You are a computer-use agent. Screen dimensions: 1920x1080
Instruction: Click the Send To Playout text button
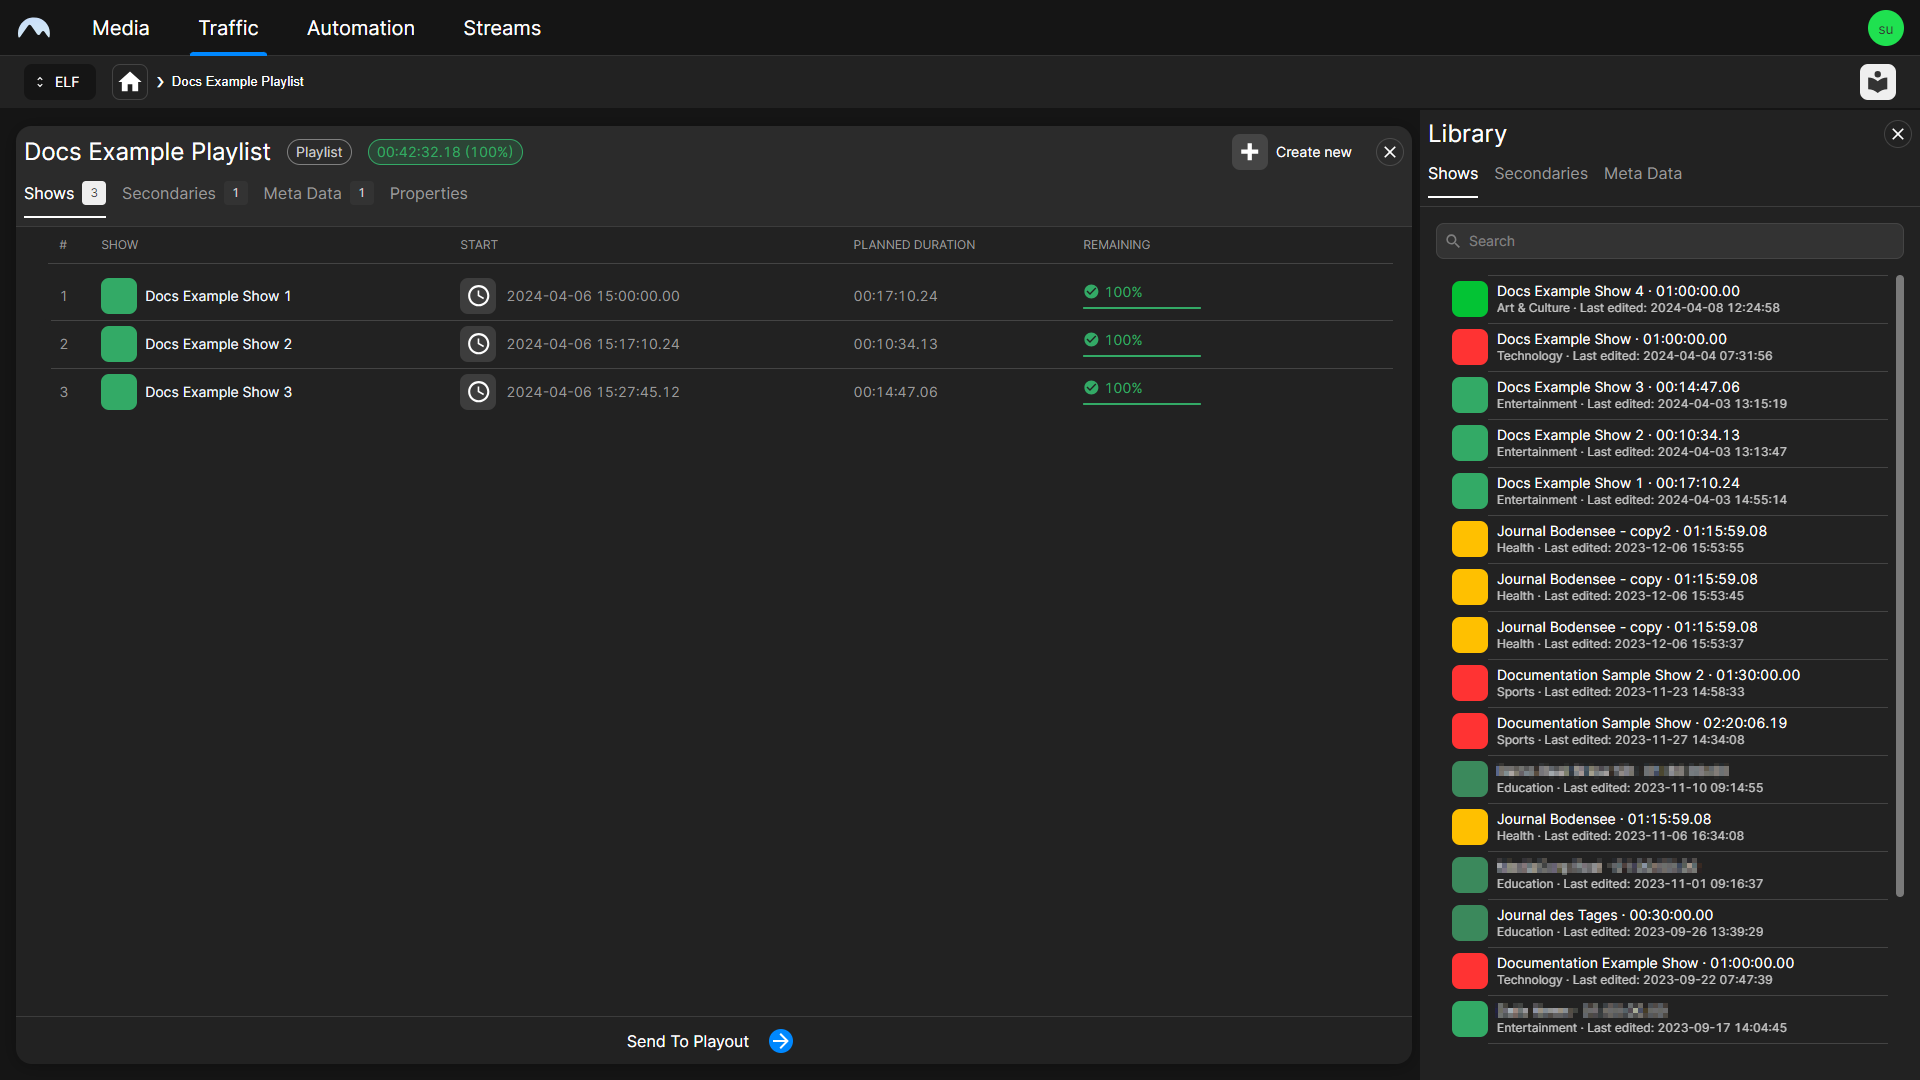(x=687, y=1041)
